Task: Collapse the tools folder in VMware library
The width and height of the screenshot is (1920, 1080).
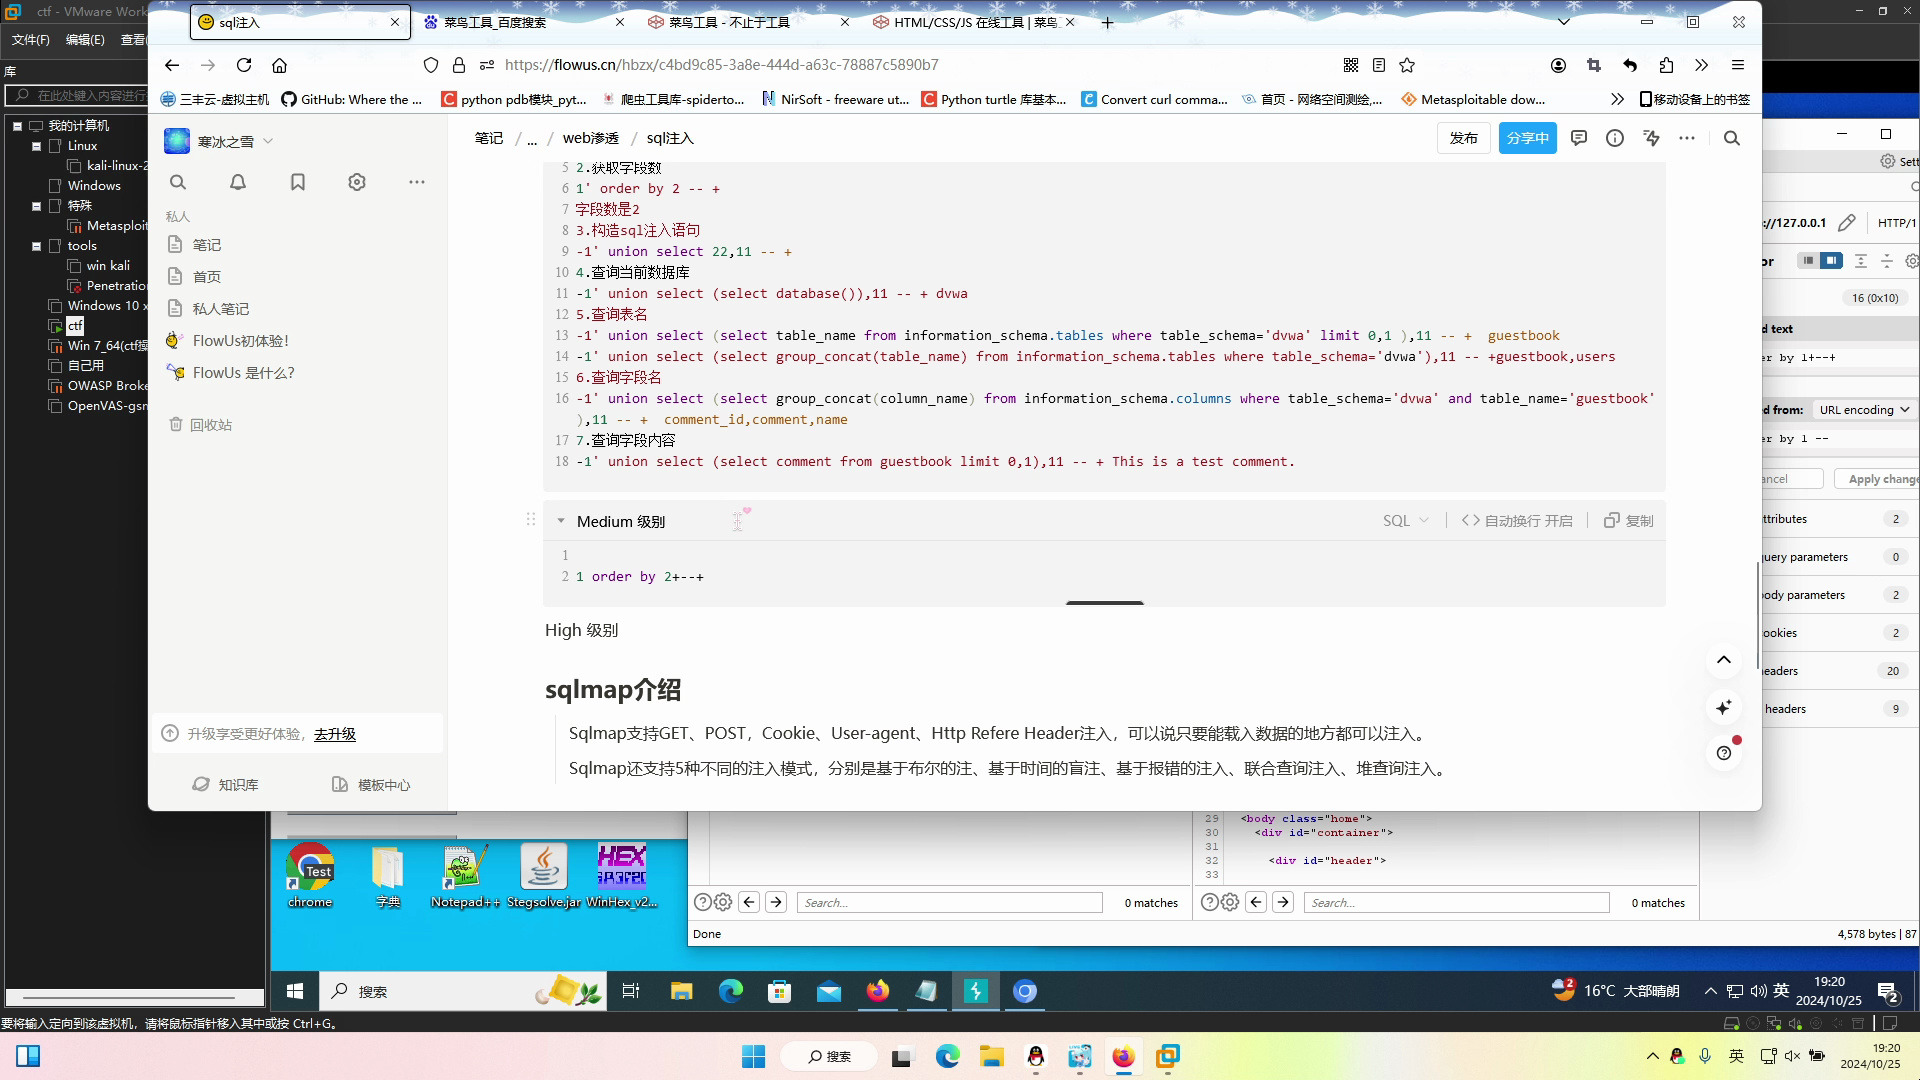Action: coord(36,246)
